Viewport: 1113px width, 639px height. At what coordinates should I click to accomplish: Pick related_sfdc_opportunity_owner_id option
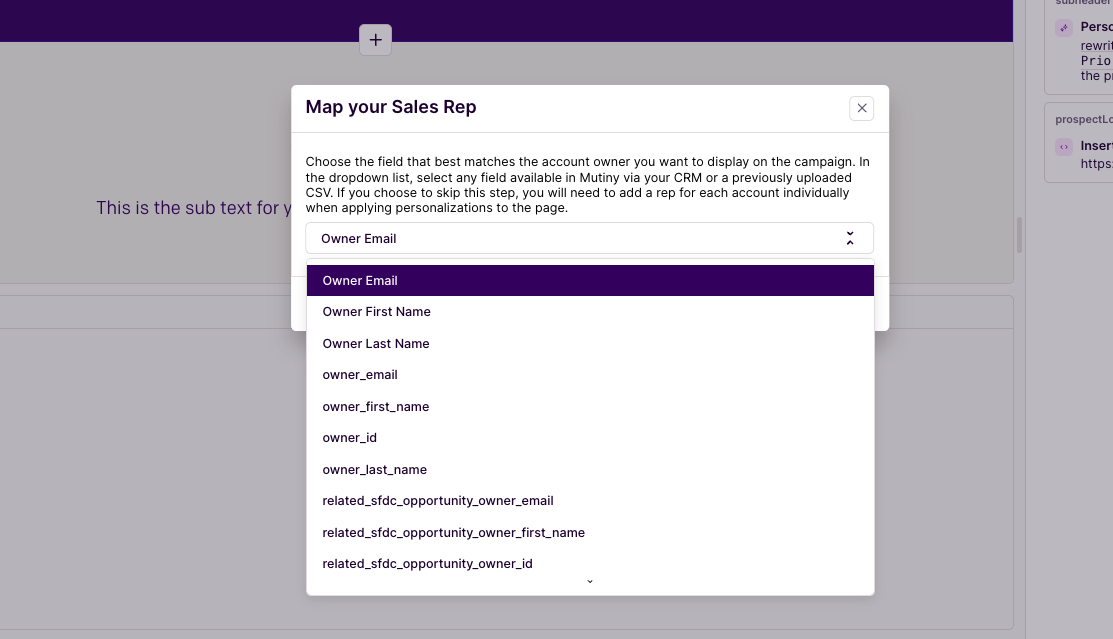pyautogui.click(x=590, y=564)
